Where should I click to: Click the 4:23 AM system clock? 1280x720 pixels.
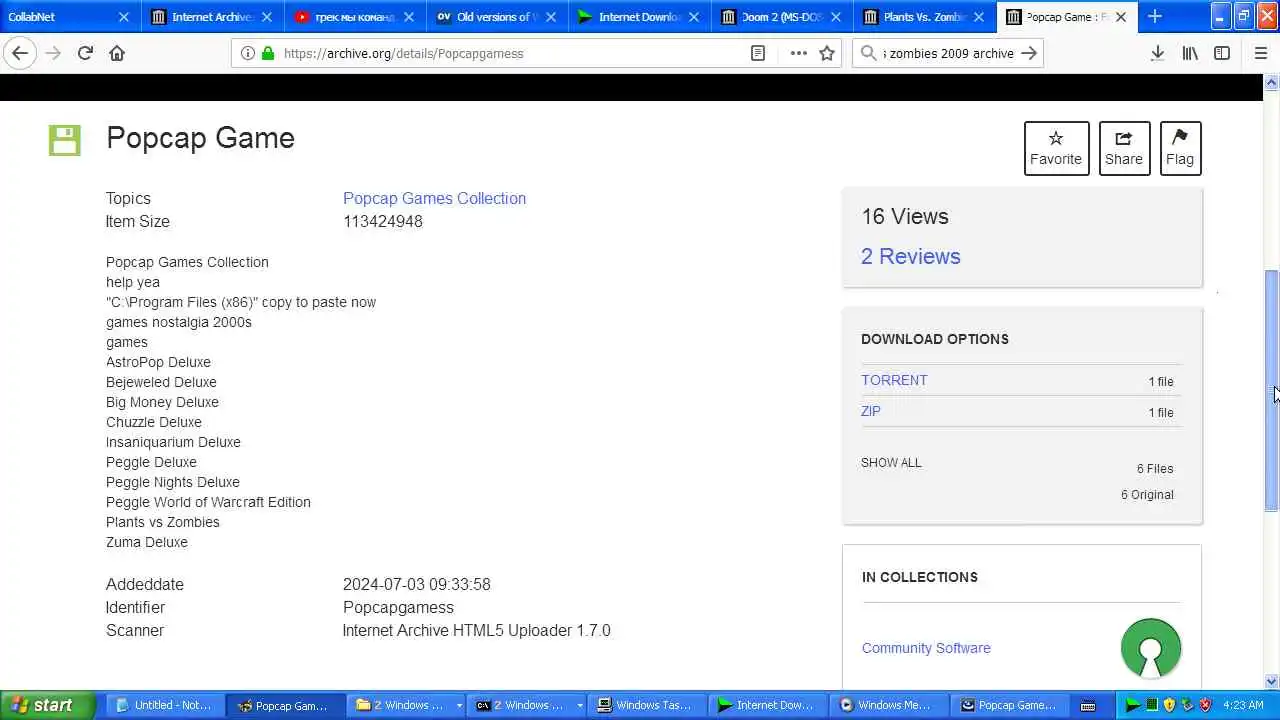(1244, 705)
